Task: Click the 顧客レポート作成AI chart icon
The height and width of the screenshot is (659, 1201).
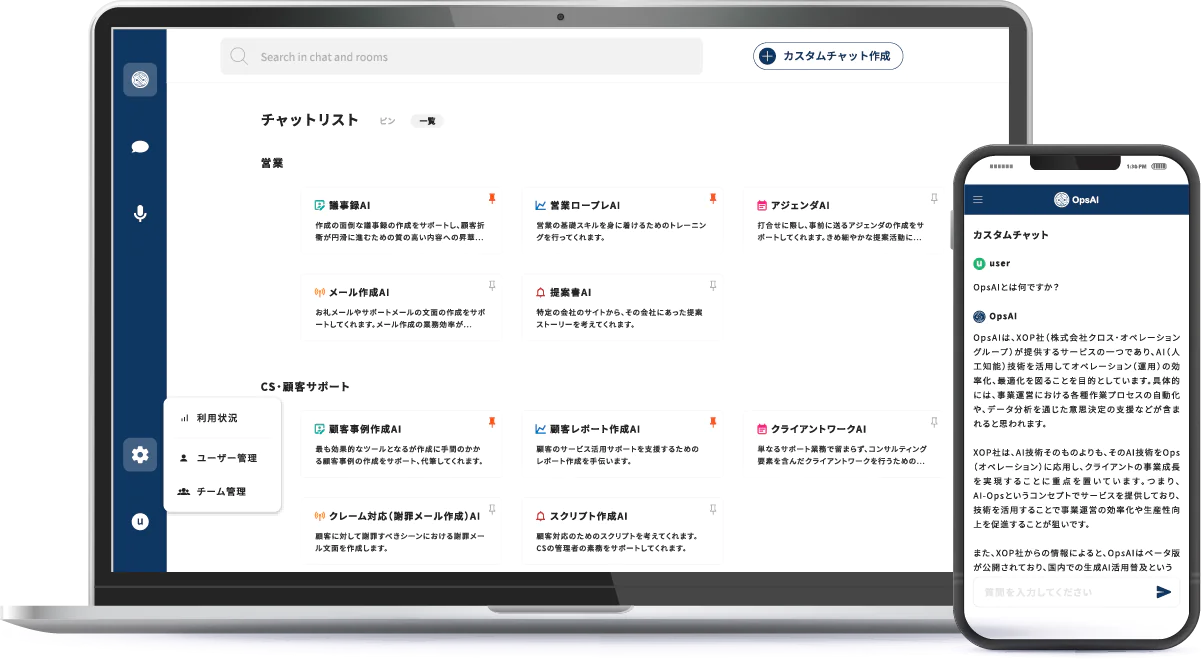Action: (x=541, y=429)
